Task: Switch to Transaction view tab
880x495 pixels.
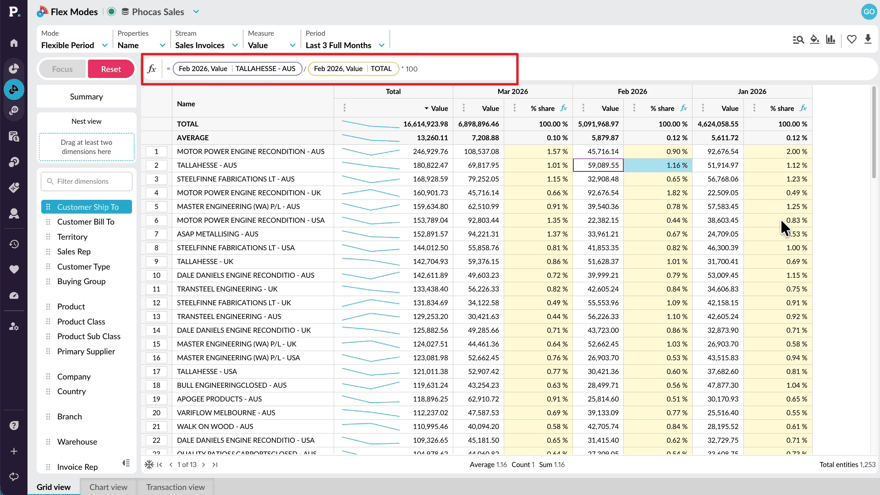Action: (176, 487)
